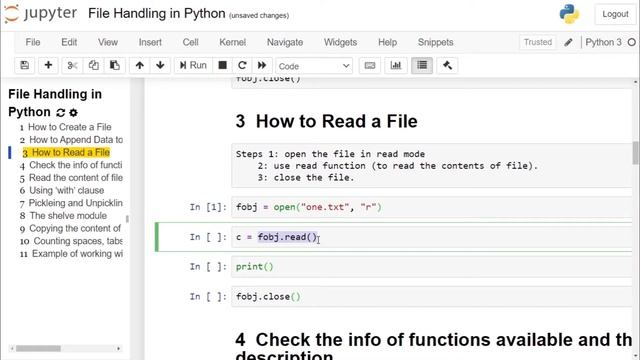
Task: Click the notebook vertical scrollbar thumb
Action: tap(636, 153)
